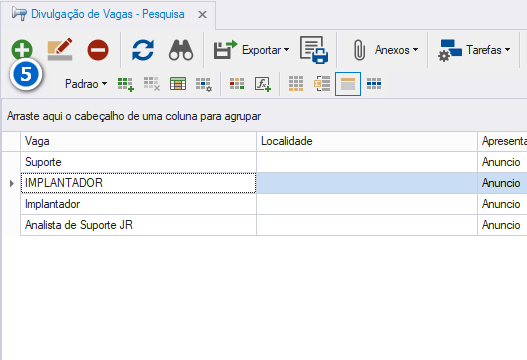Click the colored conditional formatting icon

pyautogui.click(x=237, y=84)
